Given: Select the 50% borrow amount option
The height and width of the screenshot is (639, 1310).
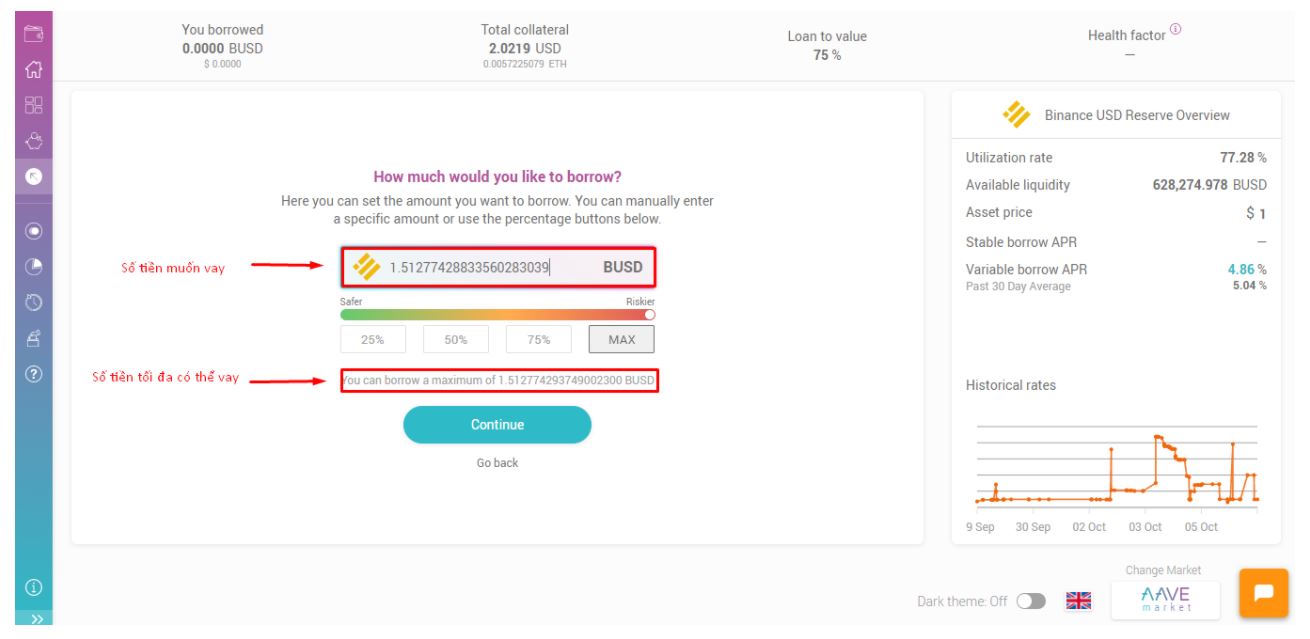Looking at the screenshot, I should [456, 340].
